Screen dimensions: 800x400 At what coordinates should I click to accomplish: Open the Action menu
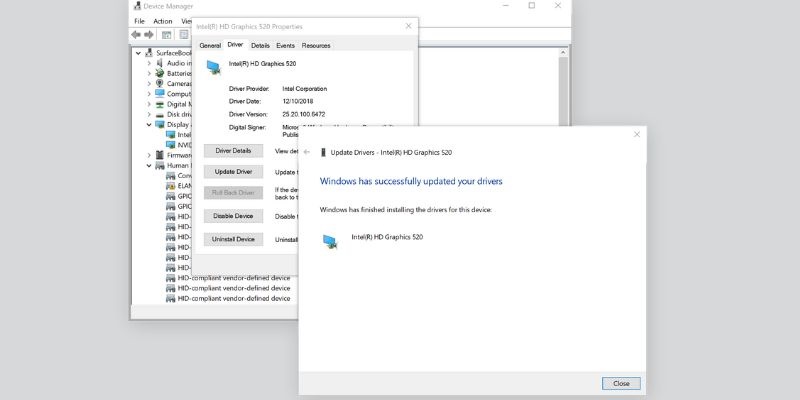[163, 21]
